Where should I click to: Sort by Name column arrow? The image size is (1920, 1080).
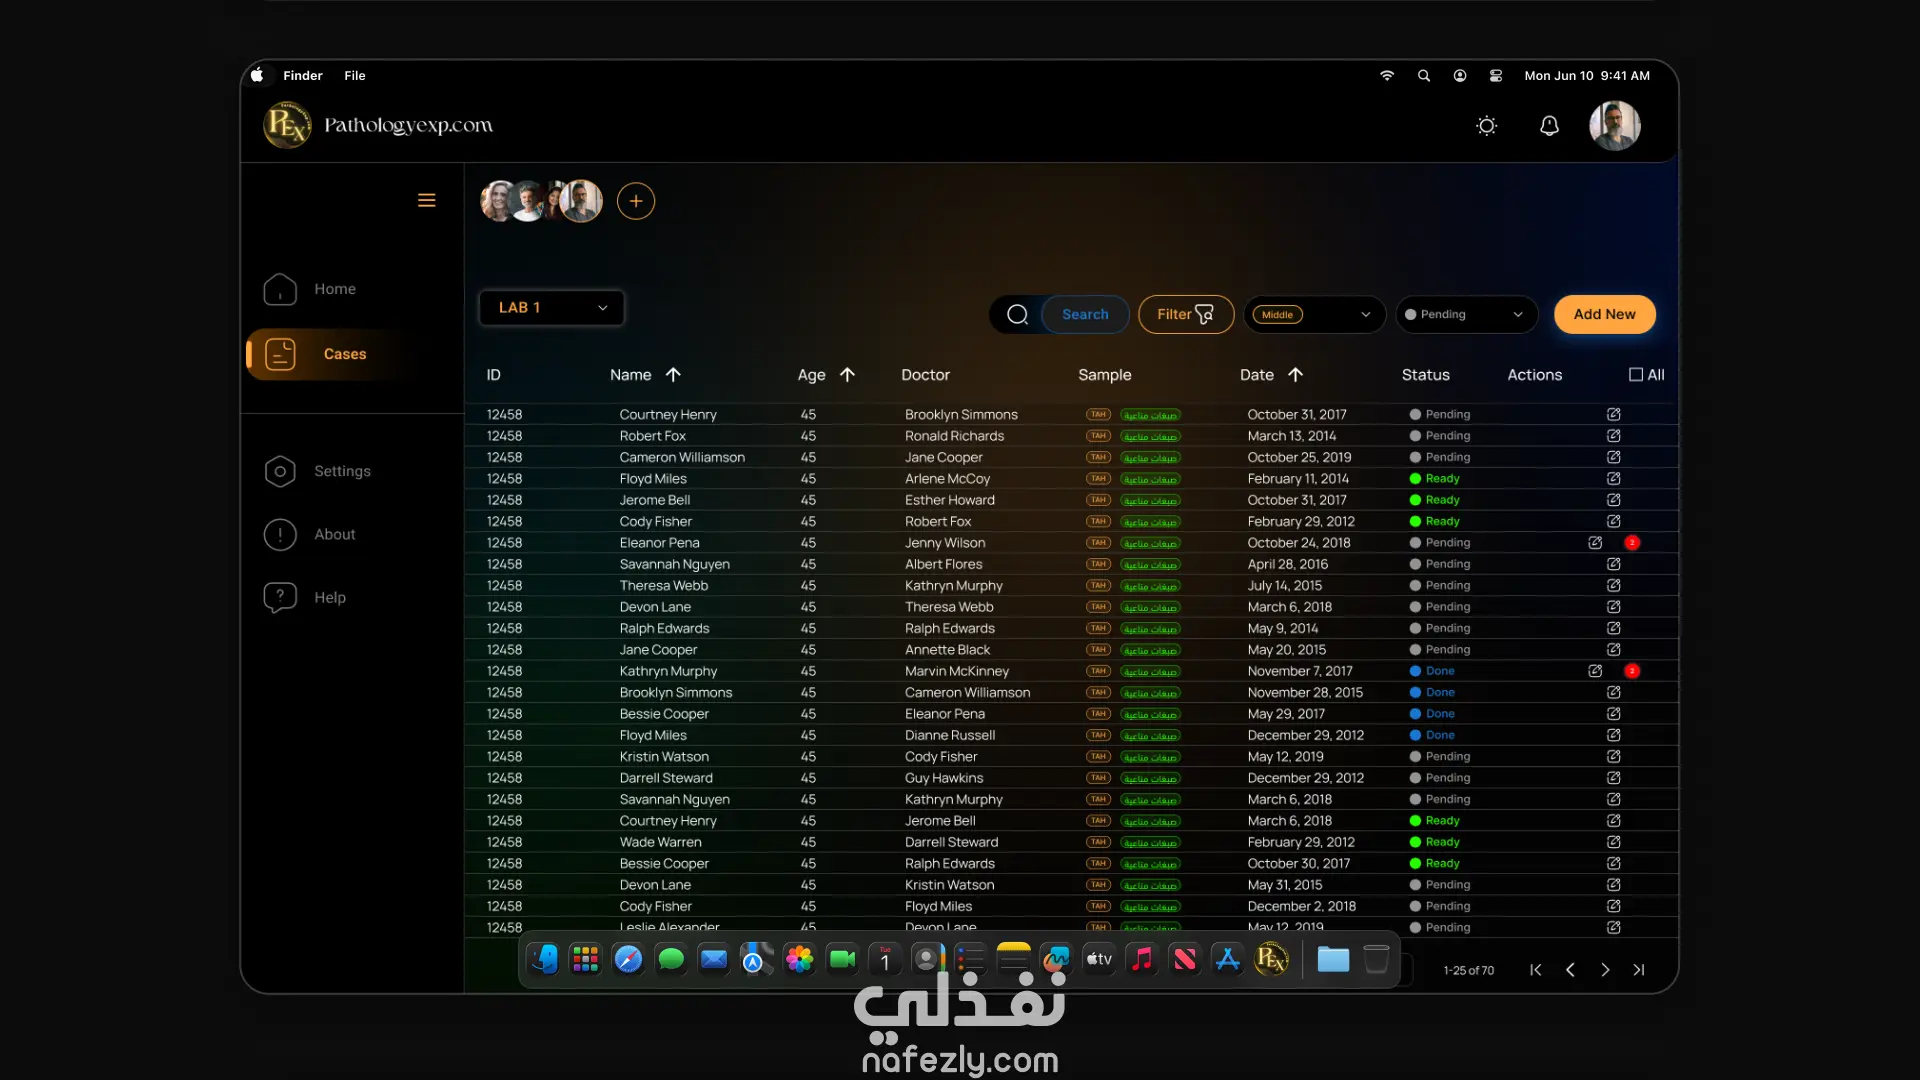point(673,375)
